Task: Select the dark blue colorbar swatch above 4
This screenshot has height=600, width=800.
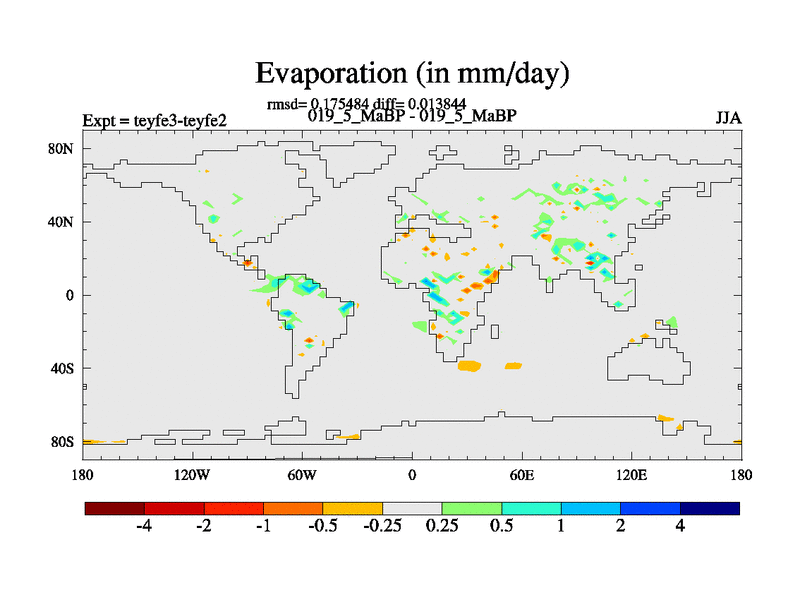Action: click(x=710, y=508)
